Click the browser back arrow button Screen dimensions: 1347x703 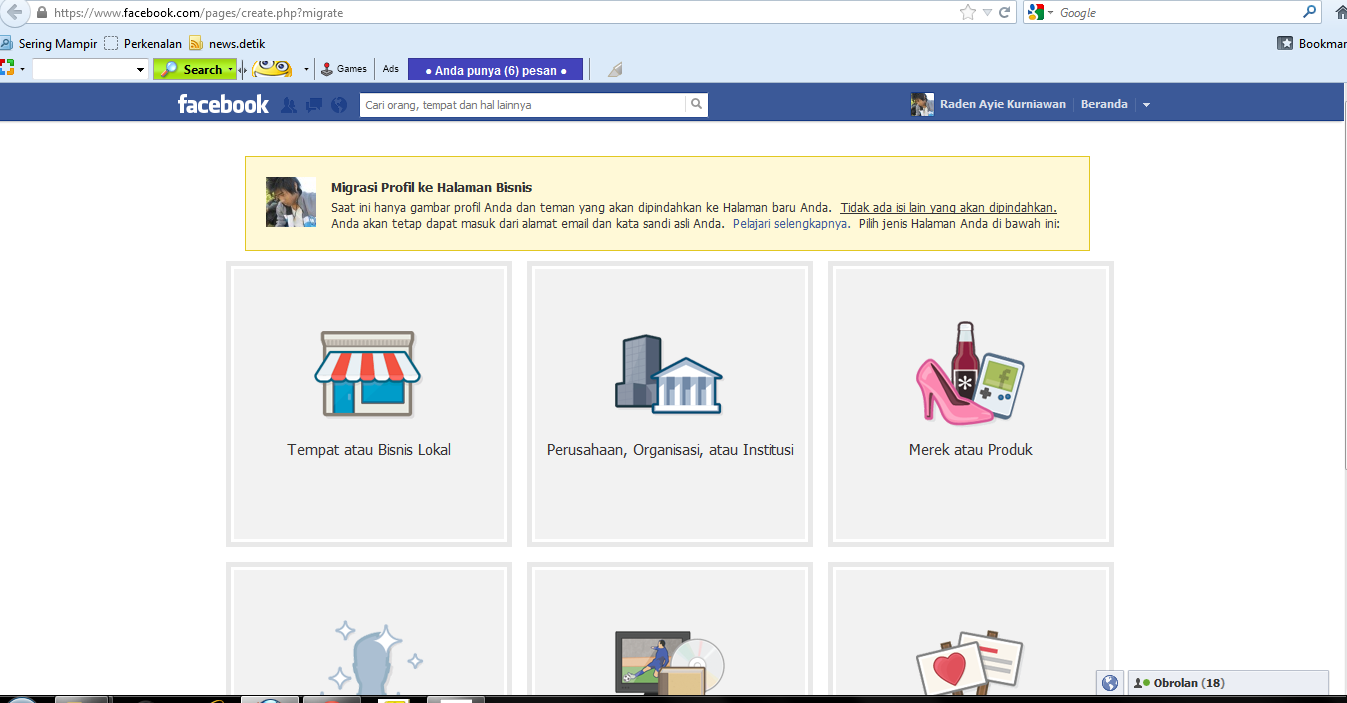[x=13, y=12]
